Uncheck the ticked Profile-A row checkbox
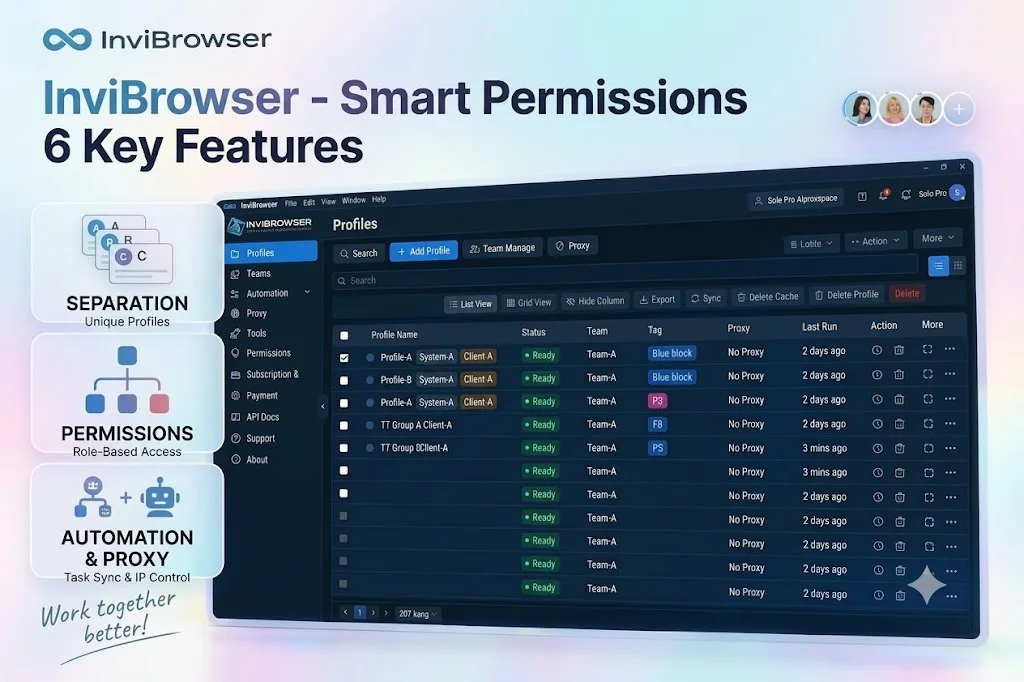Viewport: 1024px width, 682px height. pos(344,358)
